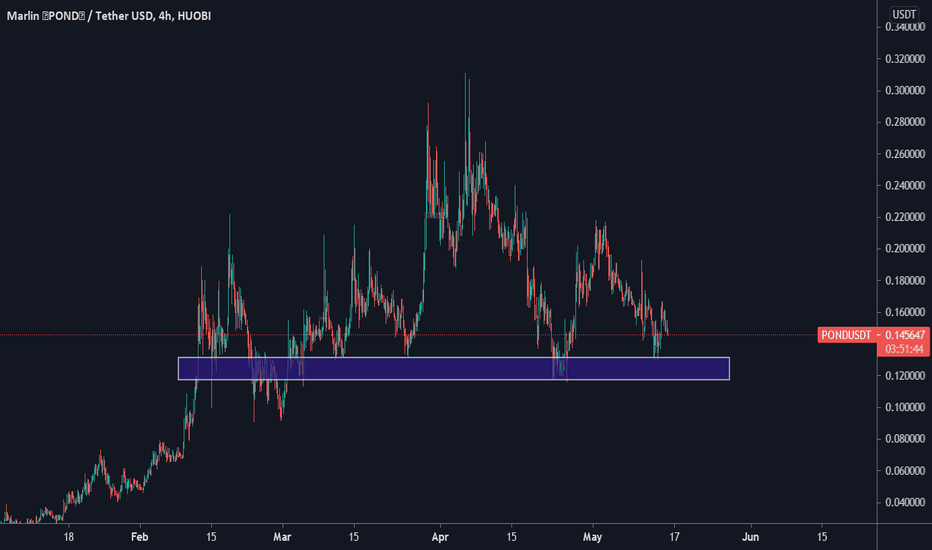Click the PONDUSDT 0.145647 price label
Viewport: 932px width, 550px height.
[x=873, y=335]
